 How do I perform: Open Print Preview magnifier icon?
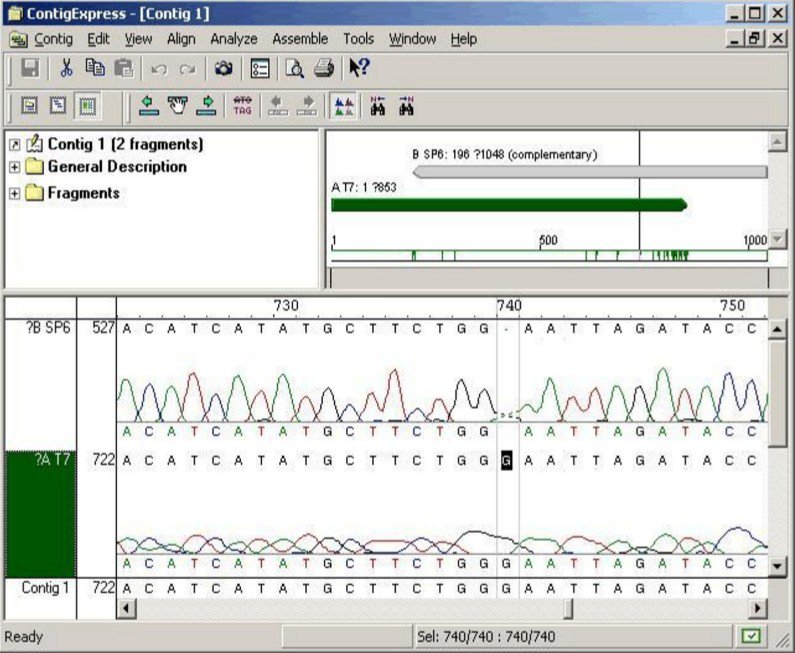295,68
